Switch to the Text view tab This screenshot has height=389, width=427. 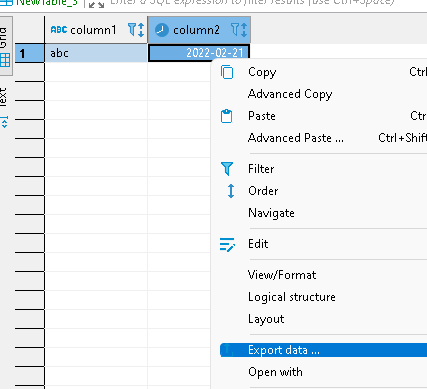4,107
